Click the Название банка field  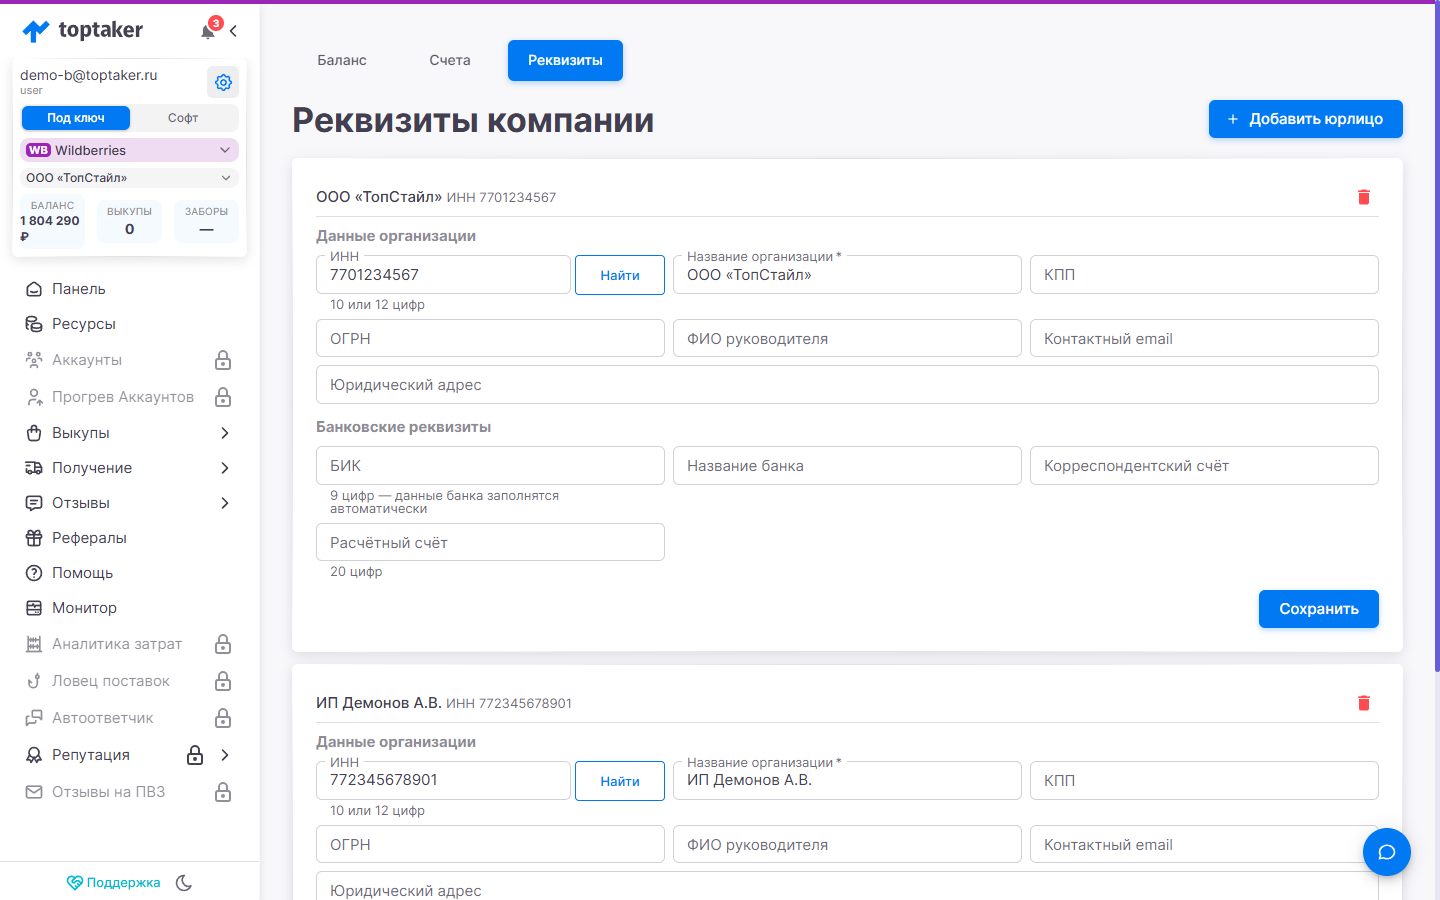[847, 466]
